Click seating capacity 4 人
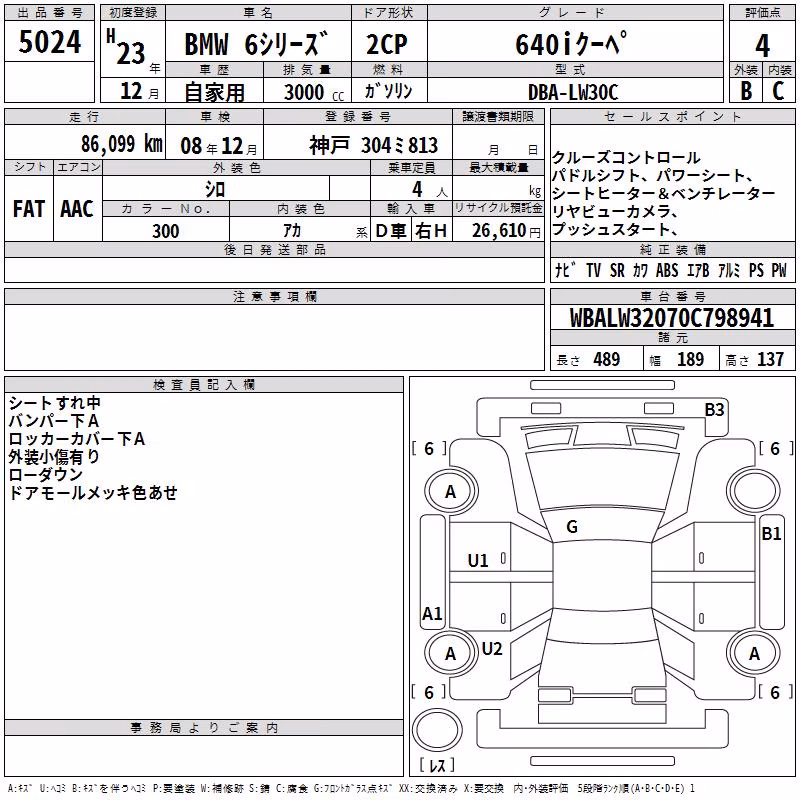The width and height of the screenshot is (800, 800). click(430, 190)
